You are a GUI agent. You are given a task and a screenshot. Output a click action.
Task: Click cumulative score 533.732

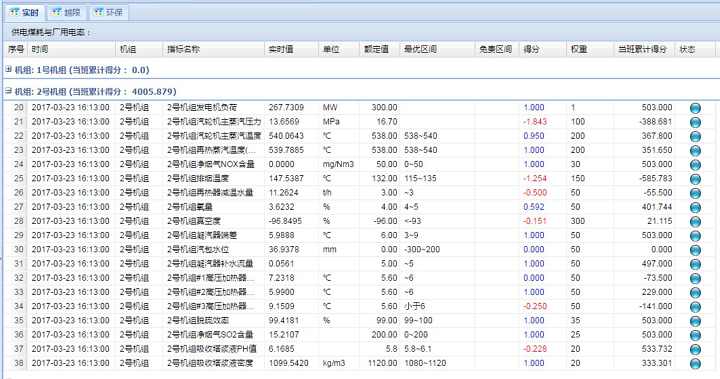pyautogui.click(x=657, y=349)
